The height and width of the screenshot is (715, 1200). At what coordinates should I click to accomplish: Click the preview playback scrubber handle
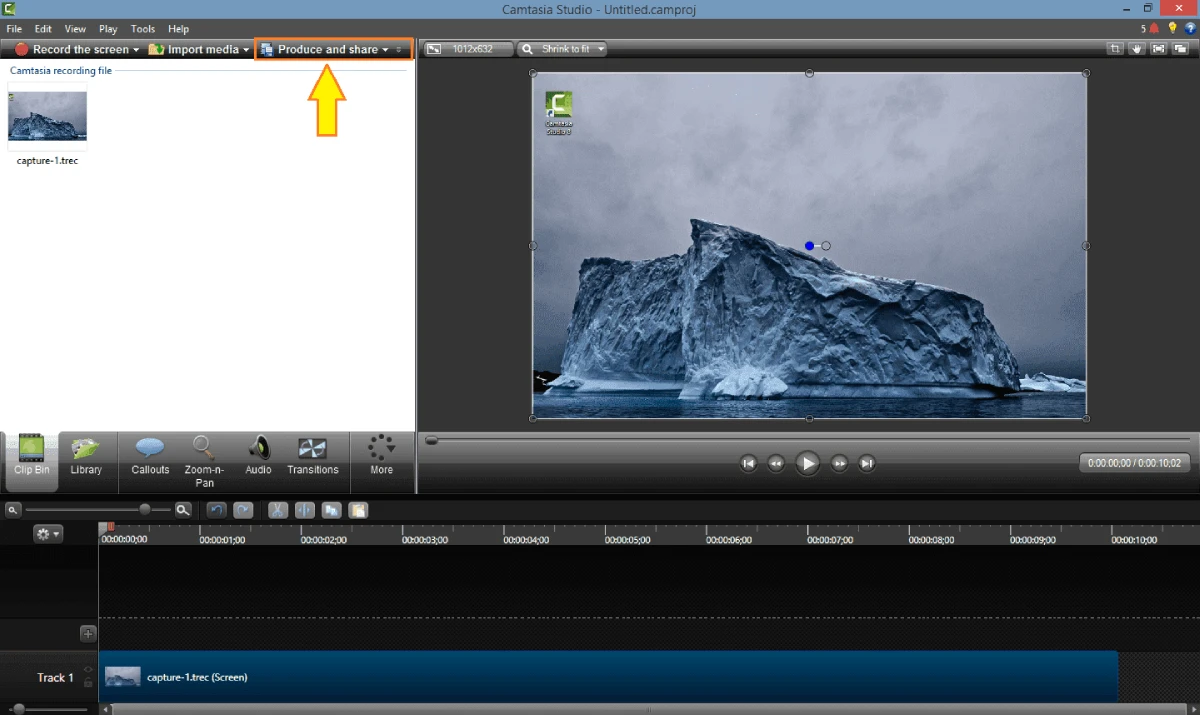coord(431,440)
